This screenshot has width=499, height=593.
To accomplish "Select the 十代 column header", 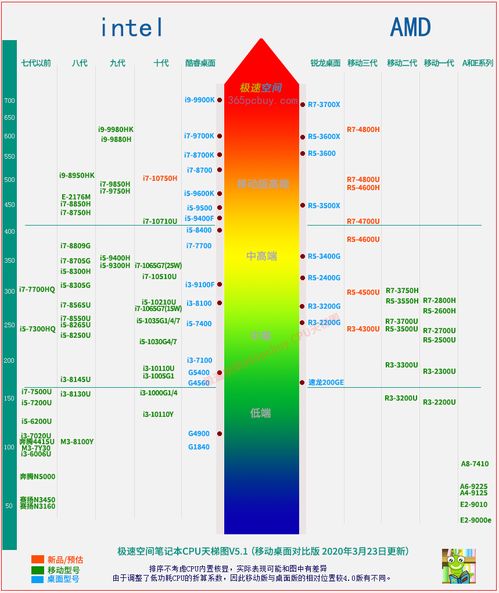I will [161, 63].
